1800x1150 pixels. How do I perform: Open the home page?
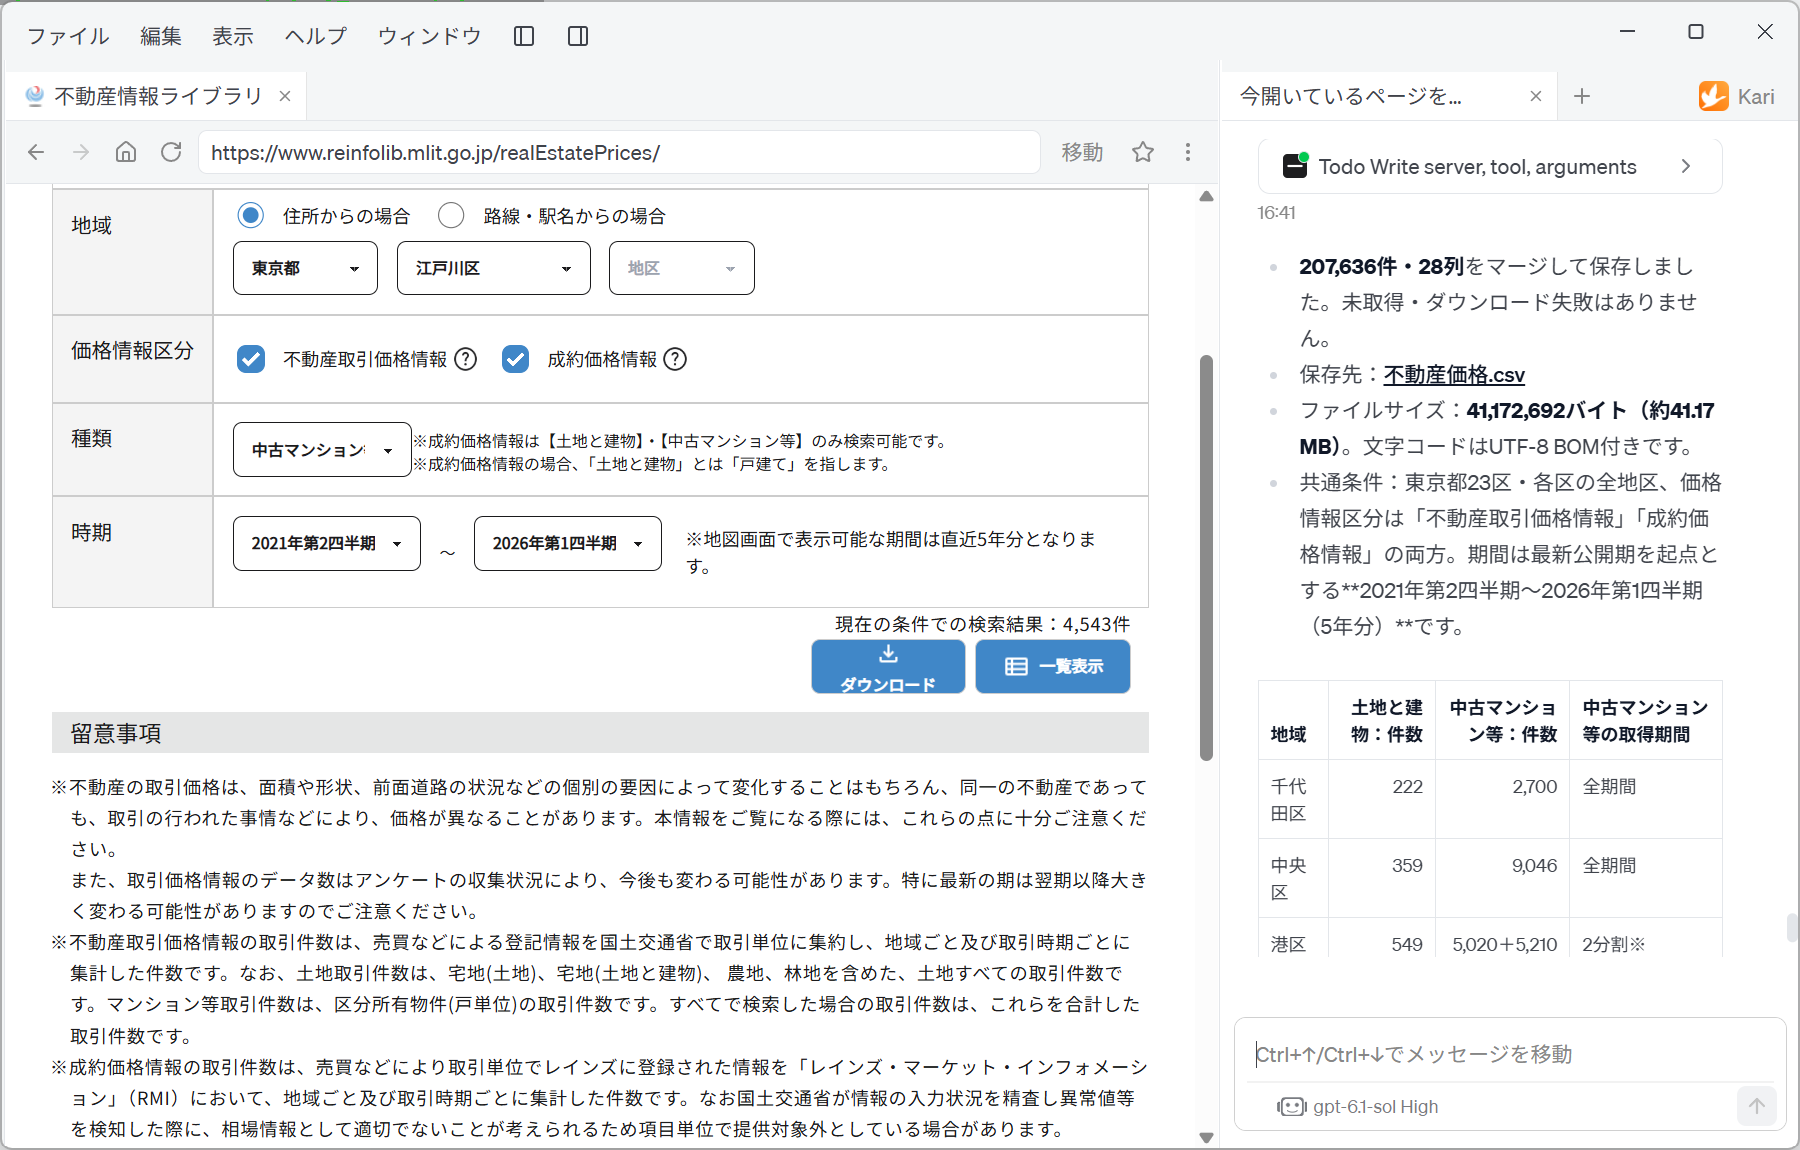(126, 152)
